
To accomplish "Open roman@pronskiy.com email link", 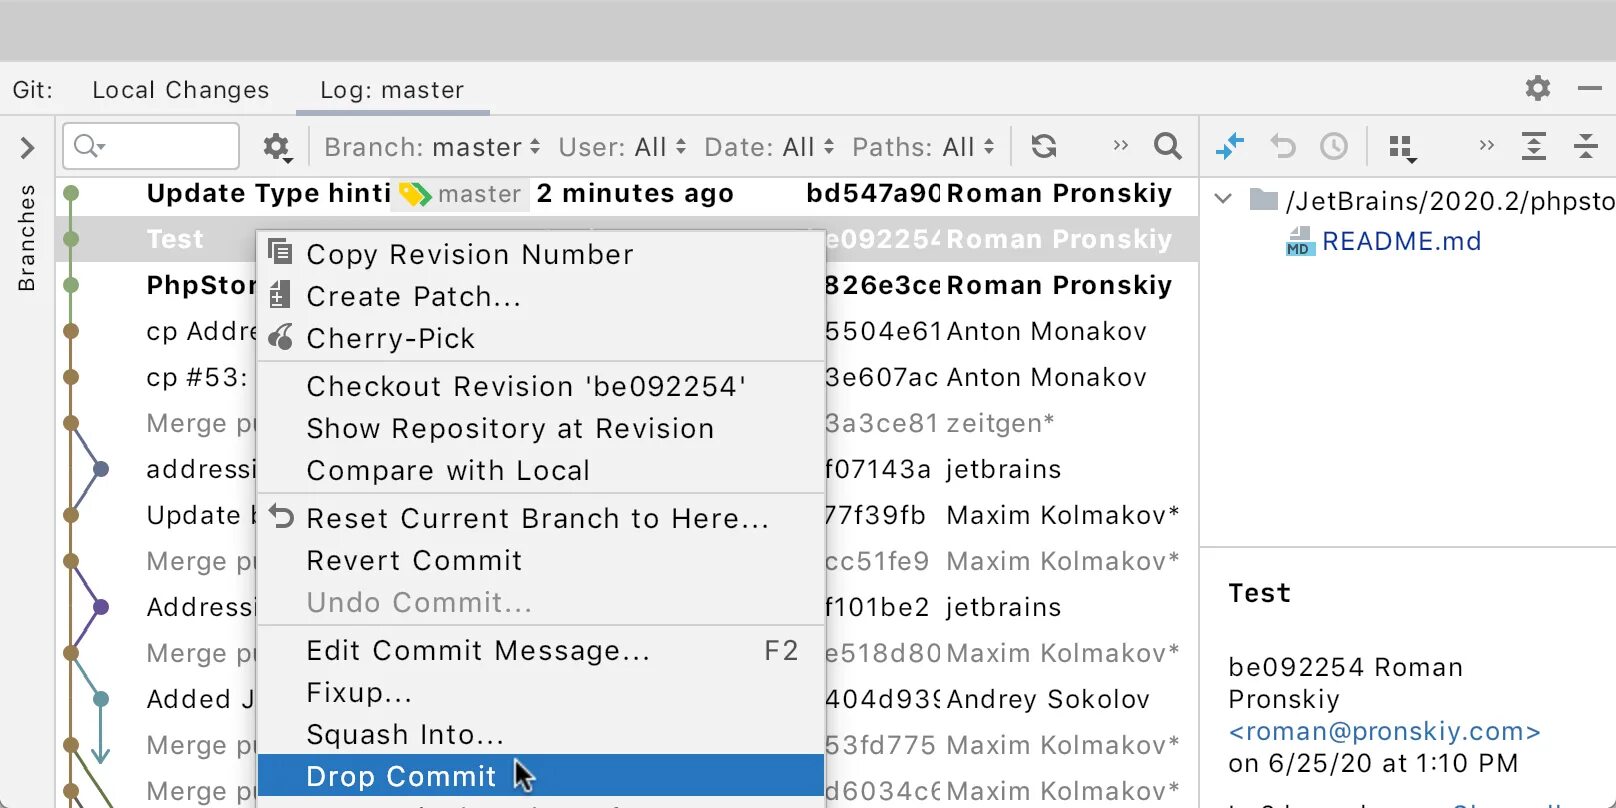I will pos(1384,731).
